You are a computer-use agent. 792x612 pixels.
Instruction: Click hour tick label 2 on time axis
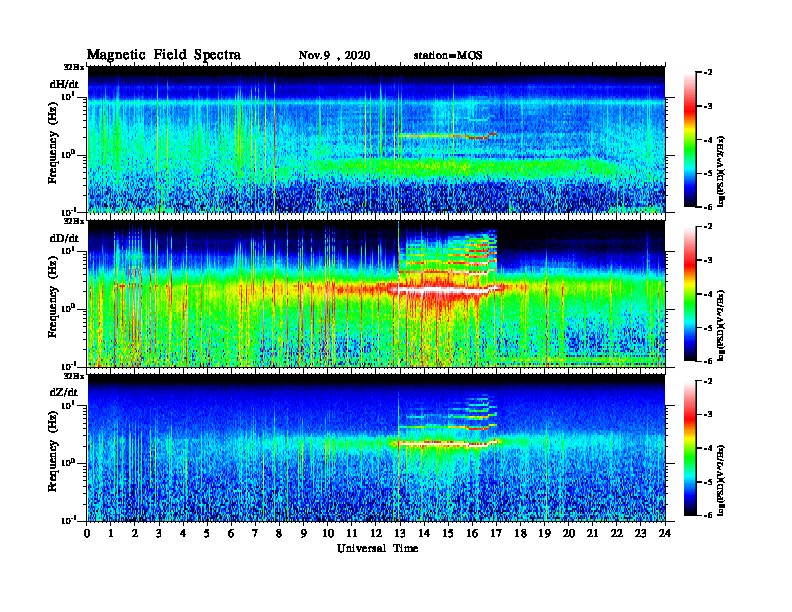pos(135,533)
